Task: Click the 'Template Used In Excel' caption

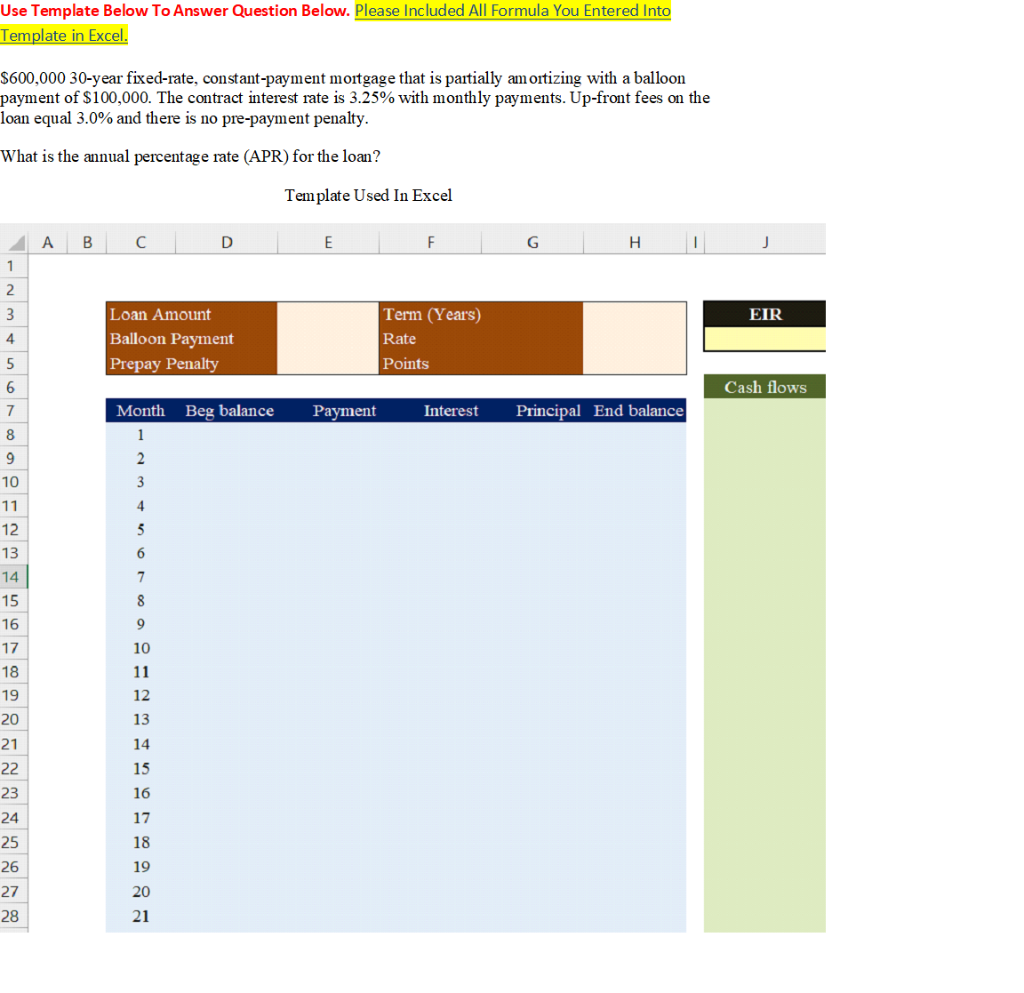Action: (x=368, y=195)
